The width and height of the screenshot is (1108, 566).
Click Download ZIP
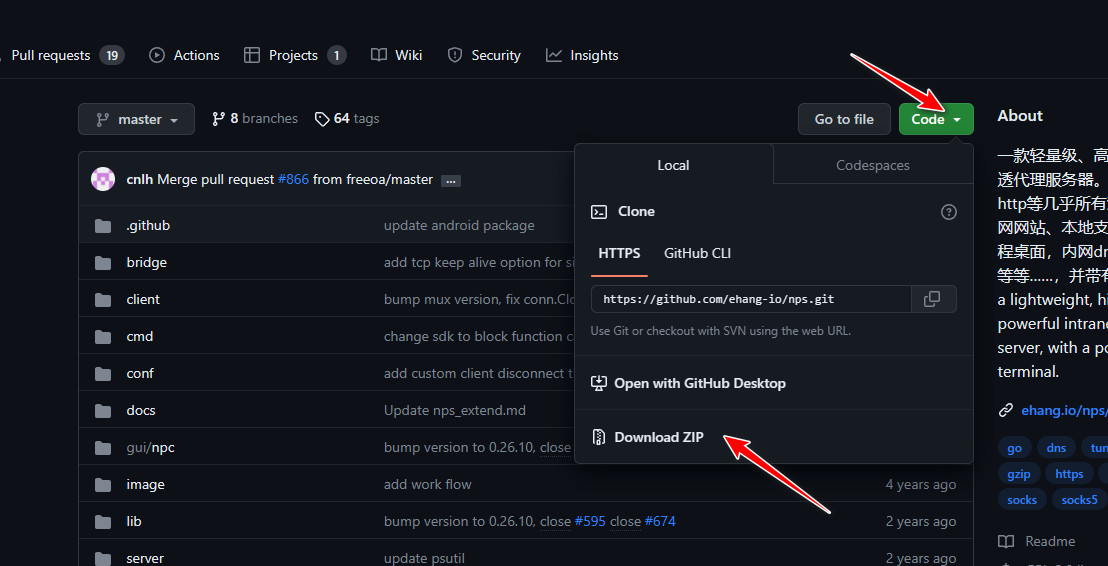point(659,437)
